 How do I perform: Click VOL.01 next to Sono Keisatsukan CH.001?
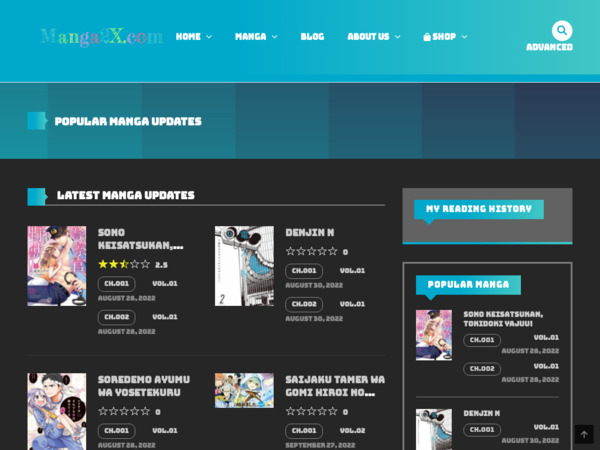point(165,284)
